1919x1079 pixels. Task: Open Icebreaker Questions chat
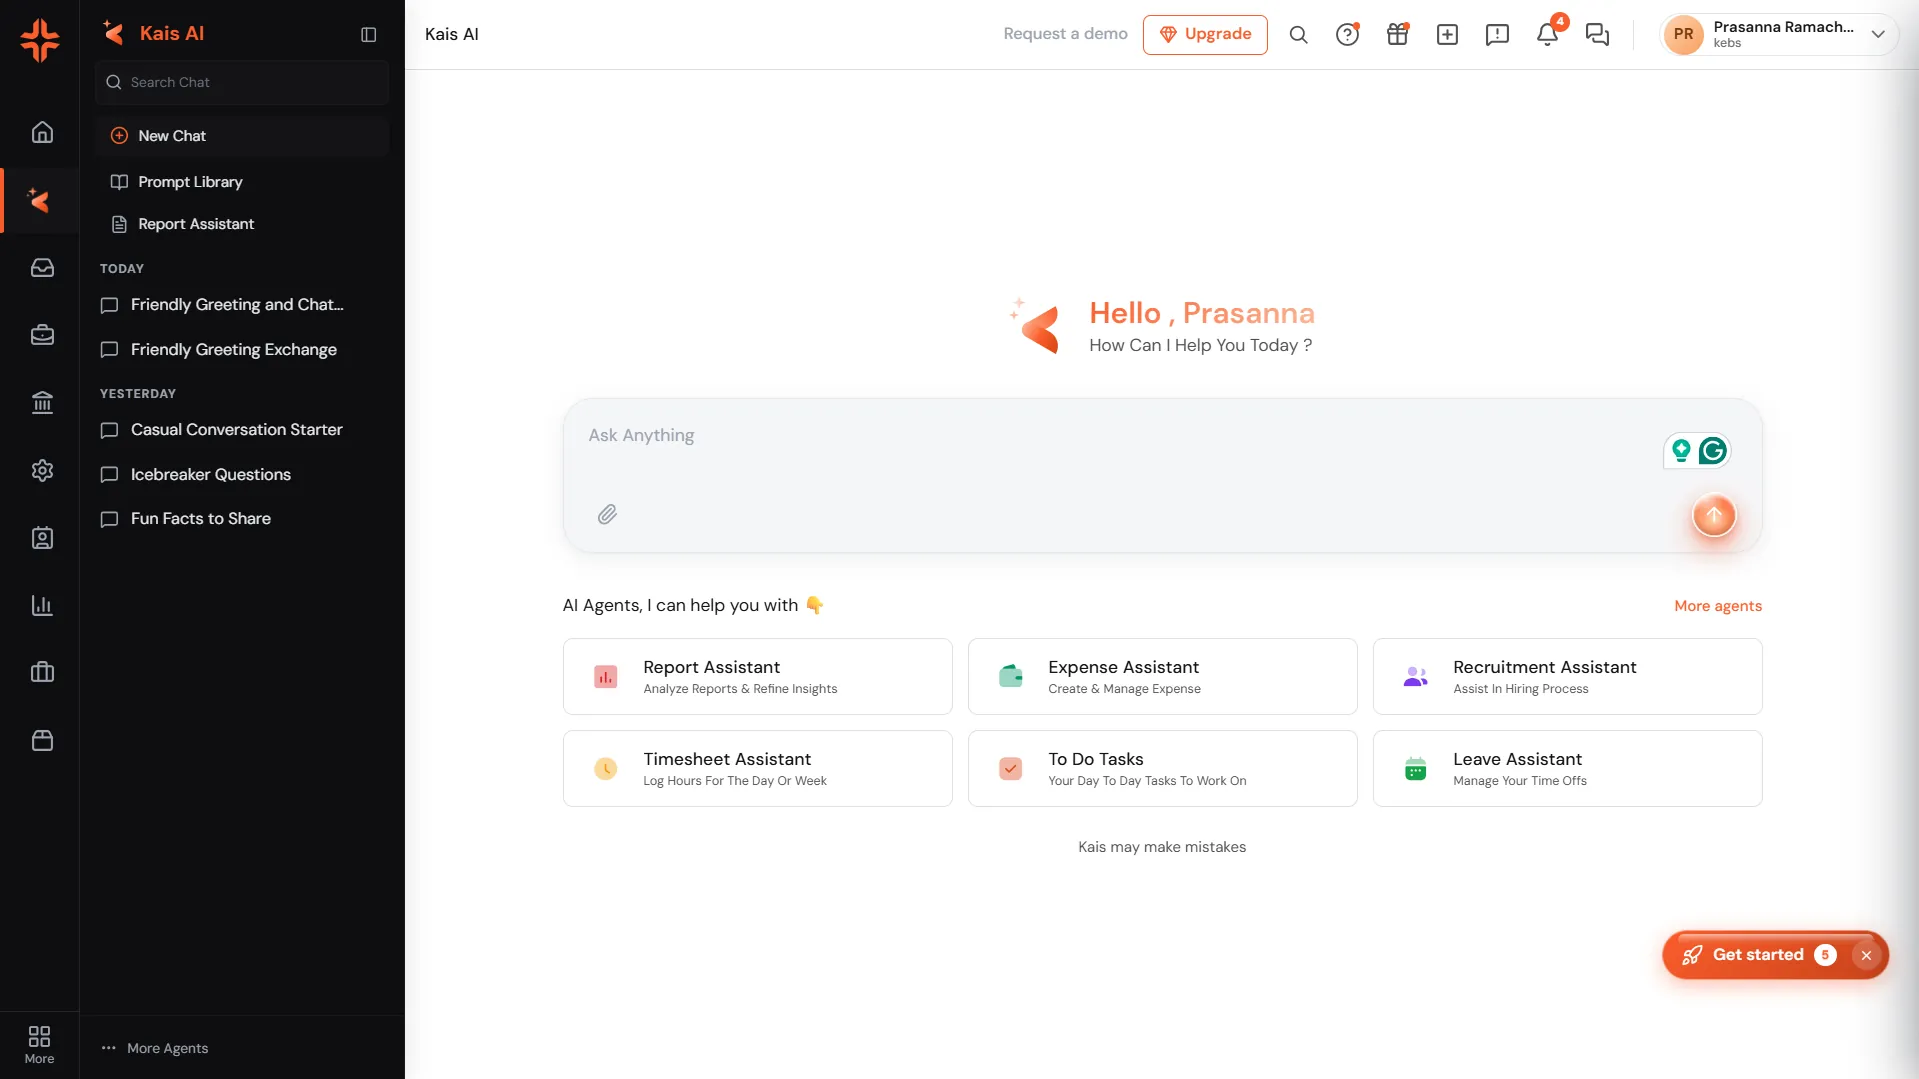click(210, 474)
